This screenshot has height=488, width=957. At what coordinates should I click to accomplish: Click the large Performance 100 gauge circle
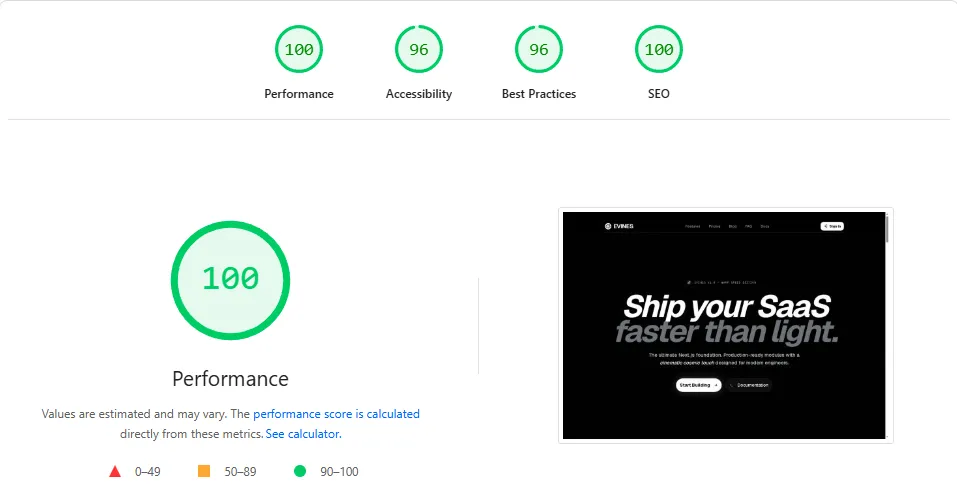coord(230,279)
